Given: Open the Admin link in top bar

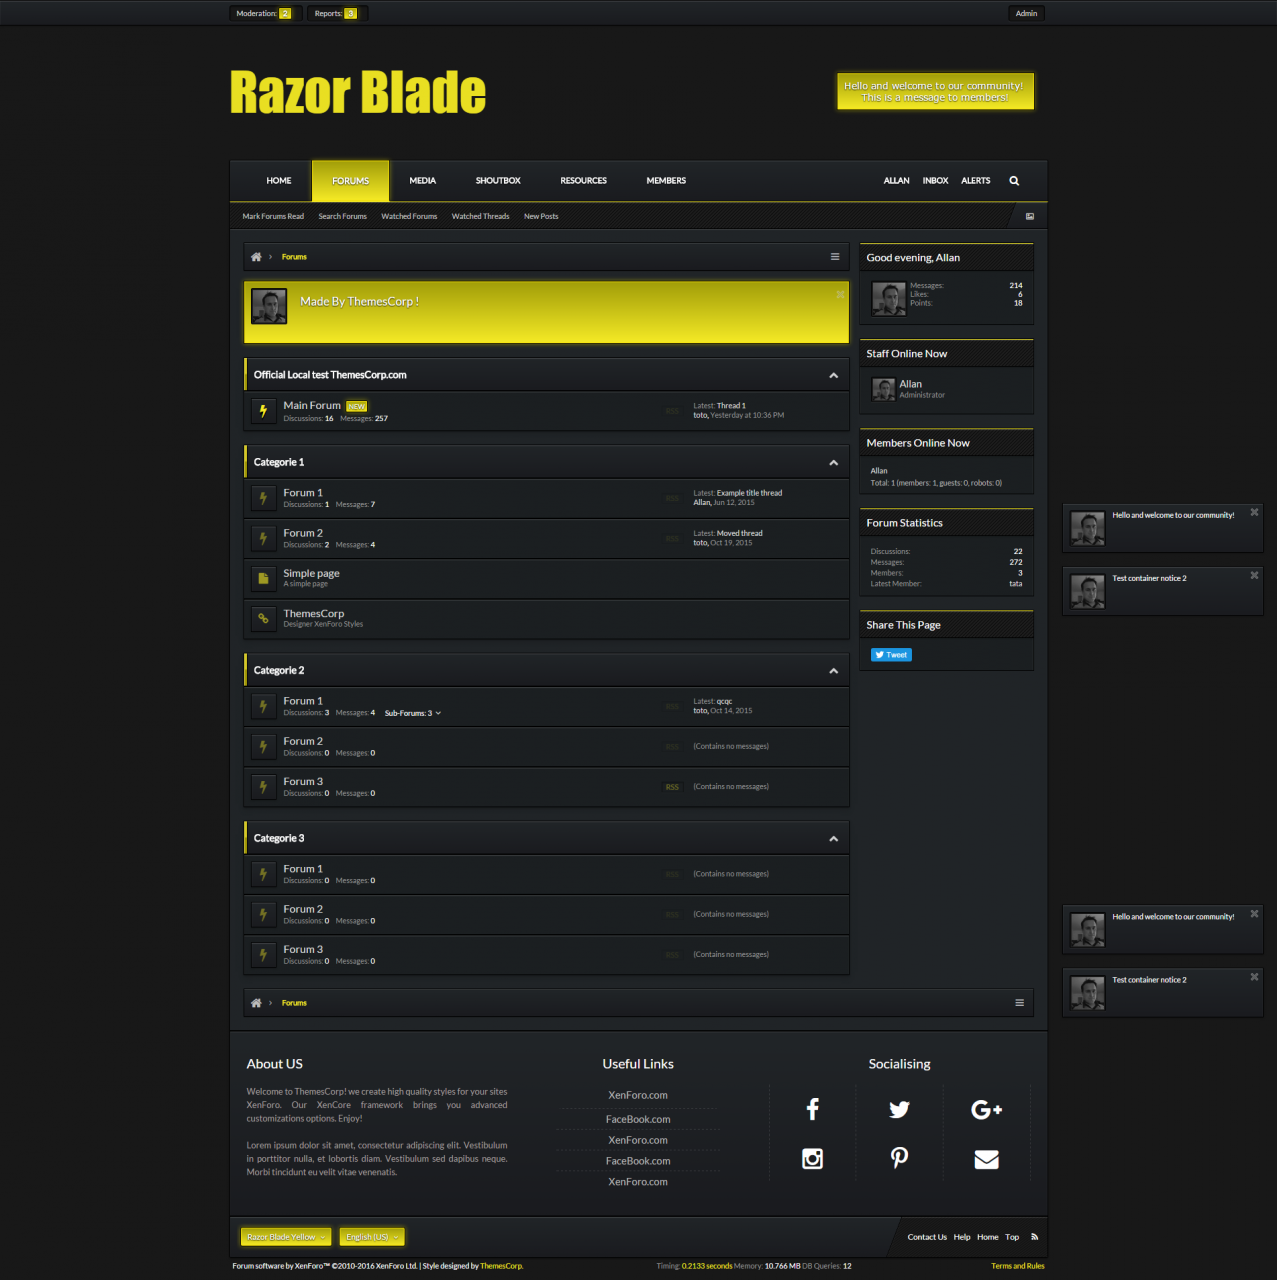Looking at the screenshot, I should [x=1026, y=13].
